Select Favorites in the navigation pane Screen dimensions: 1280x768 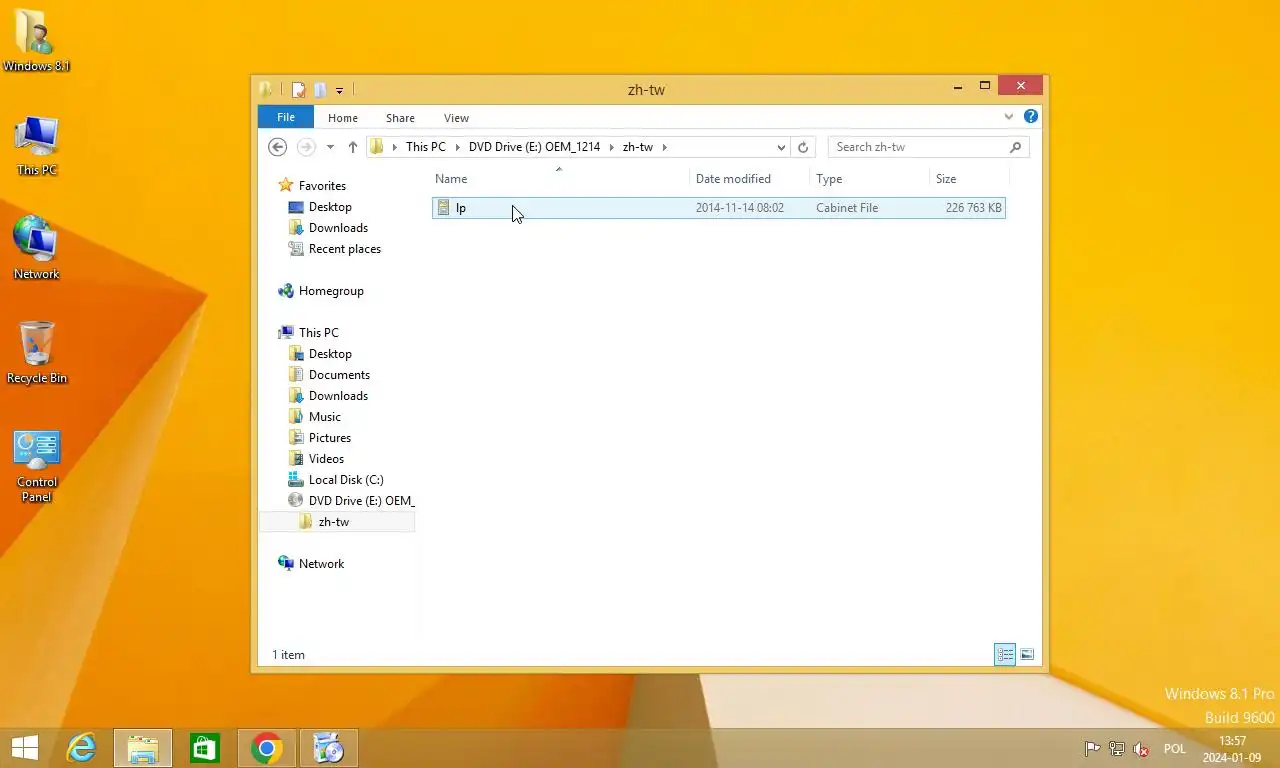[322, 186]
